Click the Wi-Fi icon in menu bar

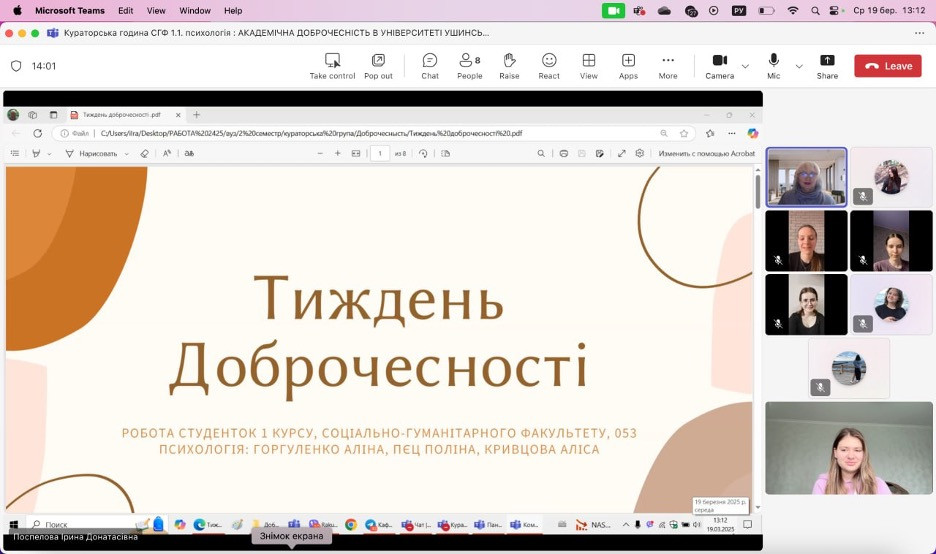pyautogui.click(x=793, y=11)
